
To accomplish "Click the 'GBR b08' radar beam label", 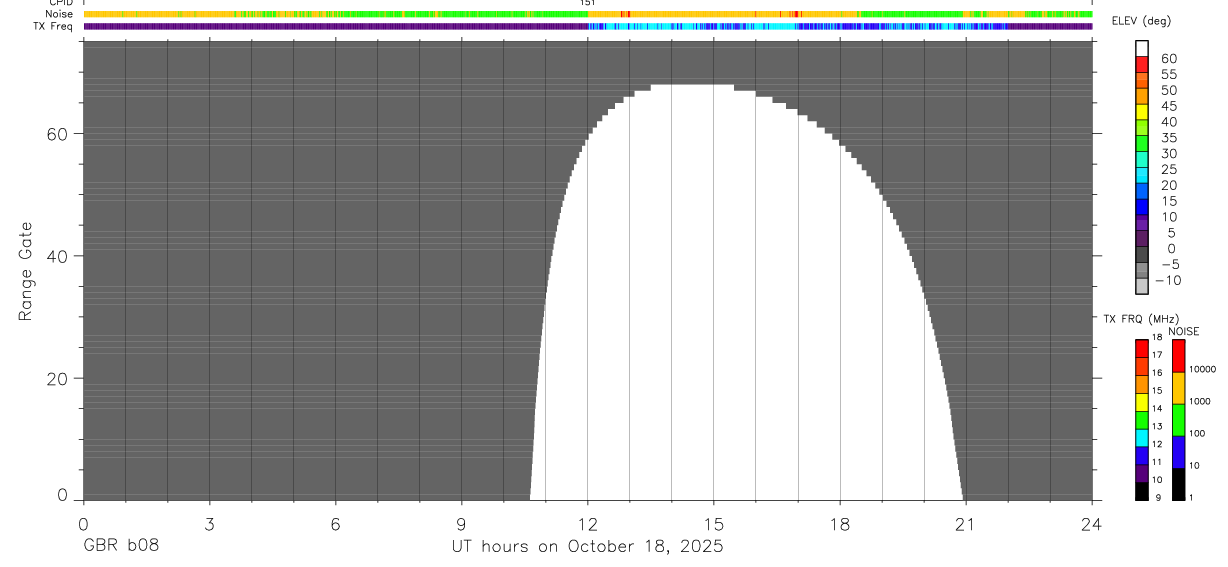I will (x=120, y=547).
